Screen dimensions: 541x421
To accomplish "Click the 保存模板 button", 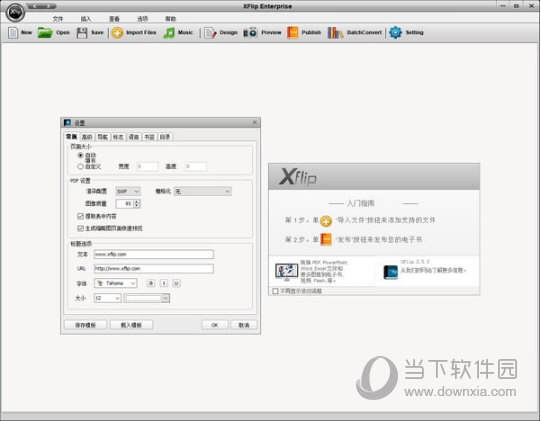I will (85, 325).
